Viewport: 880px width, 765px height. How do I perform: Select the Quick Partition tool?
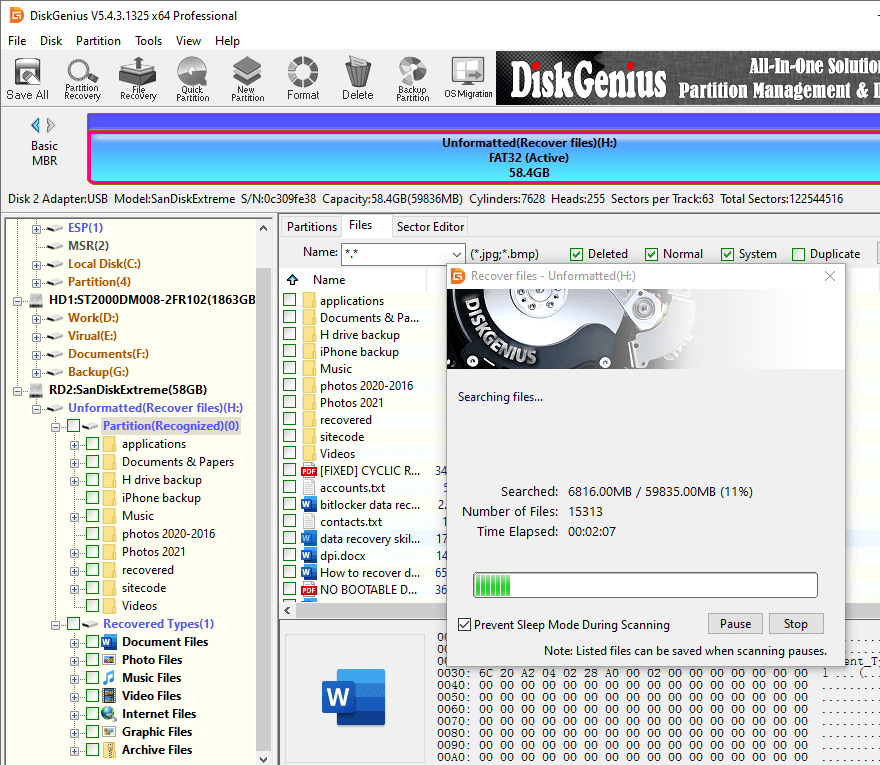(192, 79)
